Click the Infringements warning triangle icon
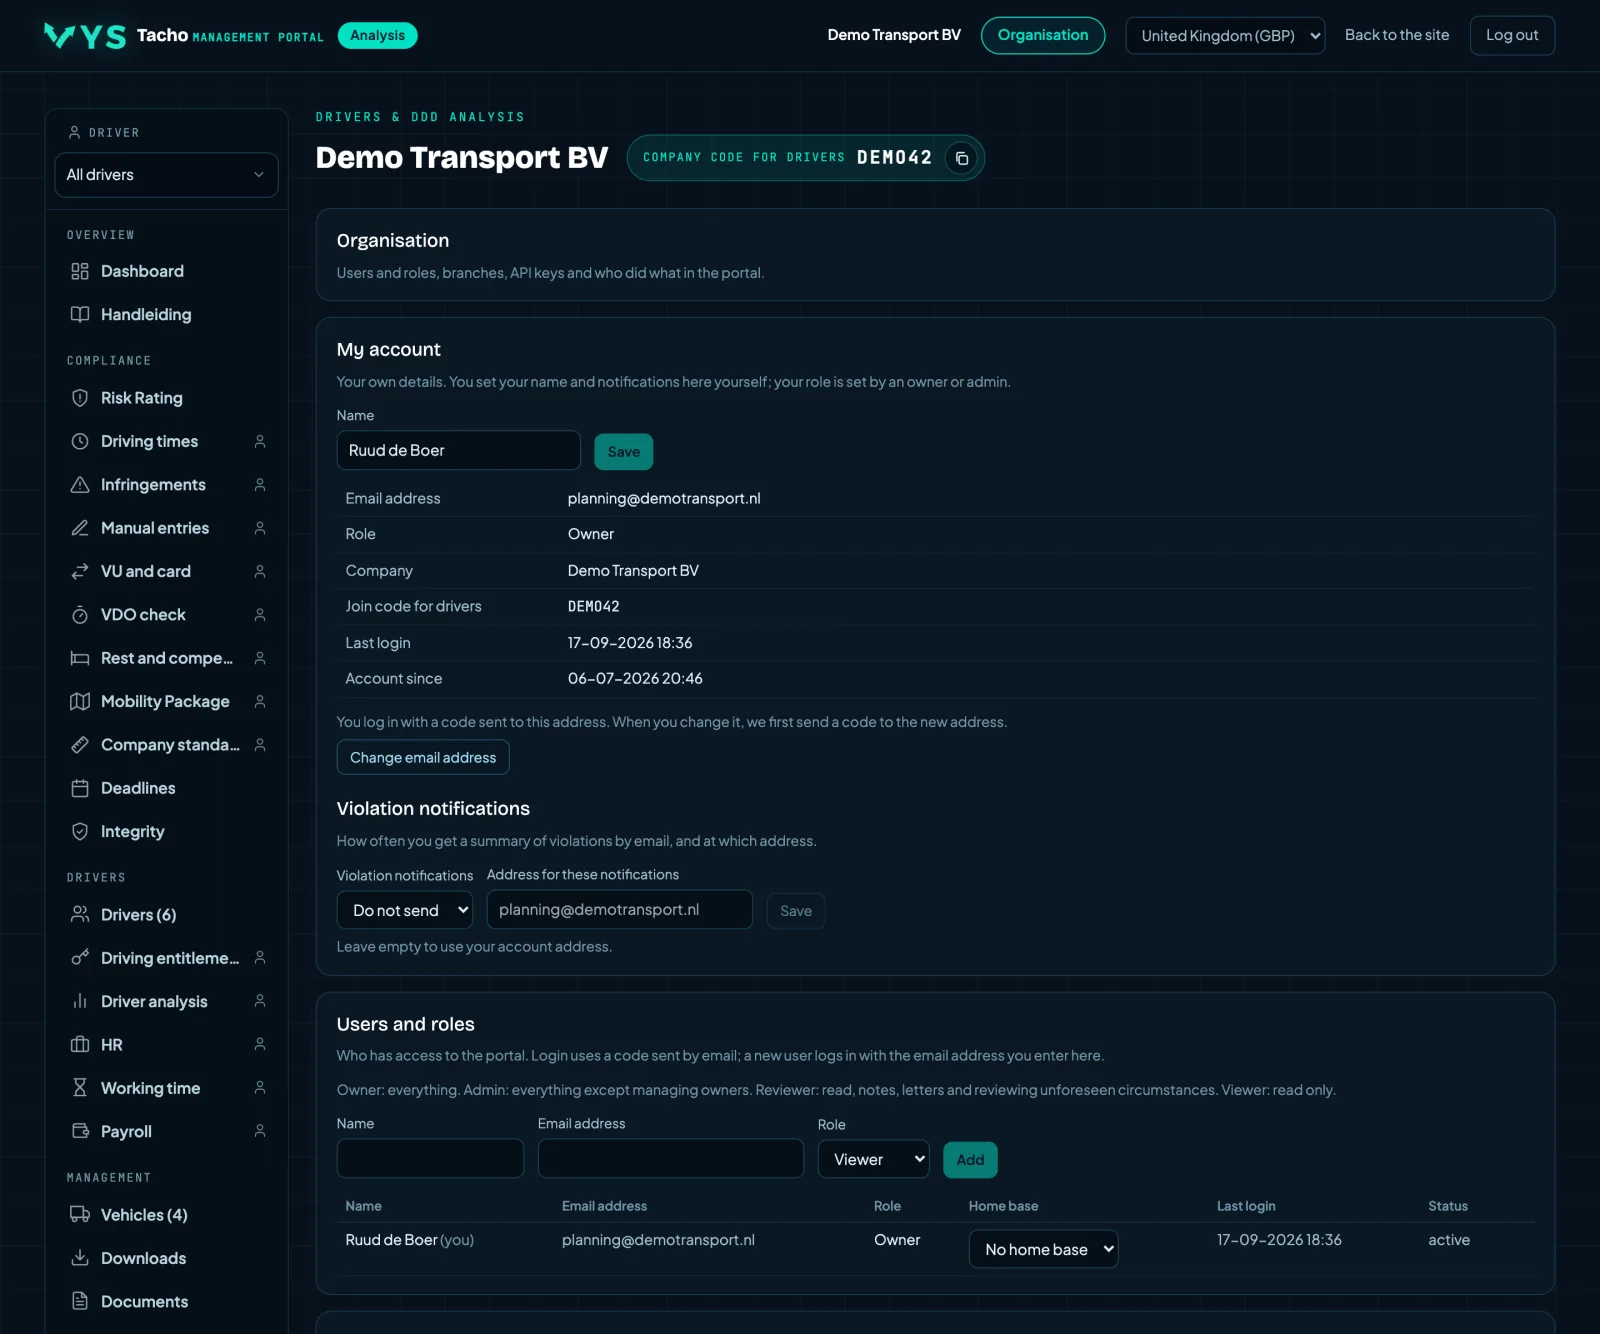 (x=80, y=484)
